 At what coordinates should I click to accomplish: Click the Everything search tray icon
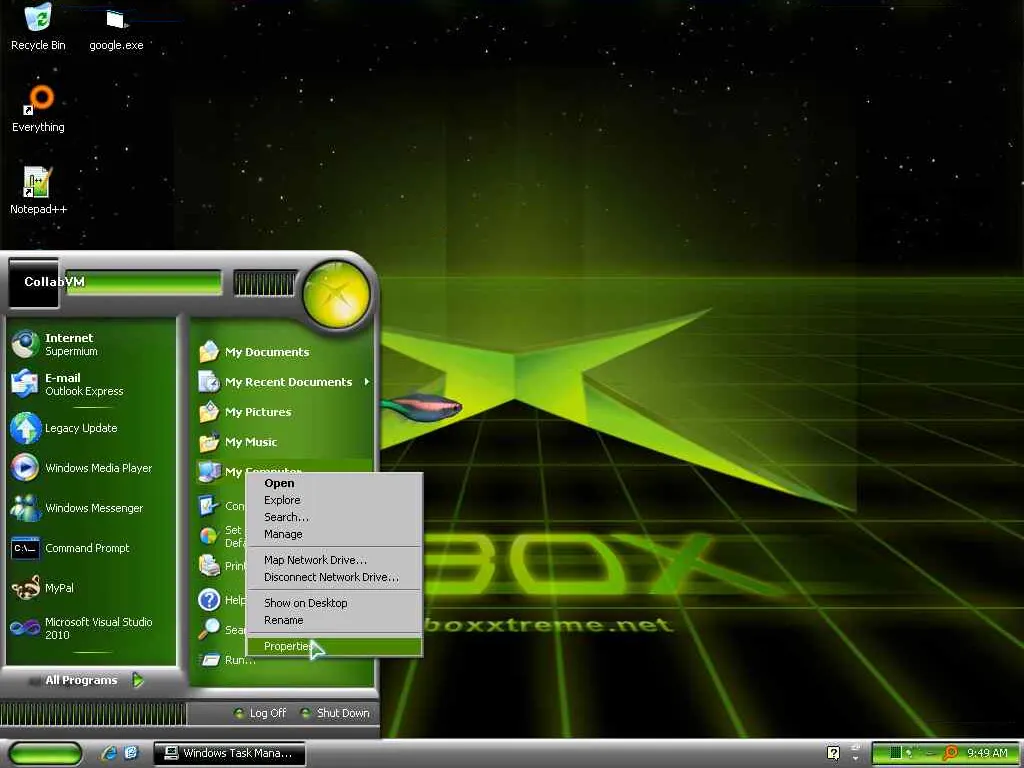click(950, 753)
